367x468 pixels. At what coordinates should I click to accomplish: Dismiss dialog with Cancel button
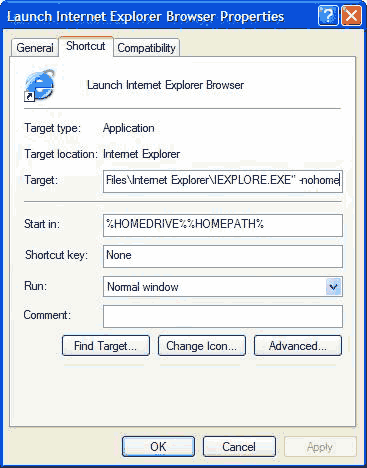(x=239, y=446)
